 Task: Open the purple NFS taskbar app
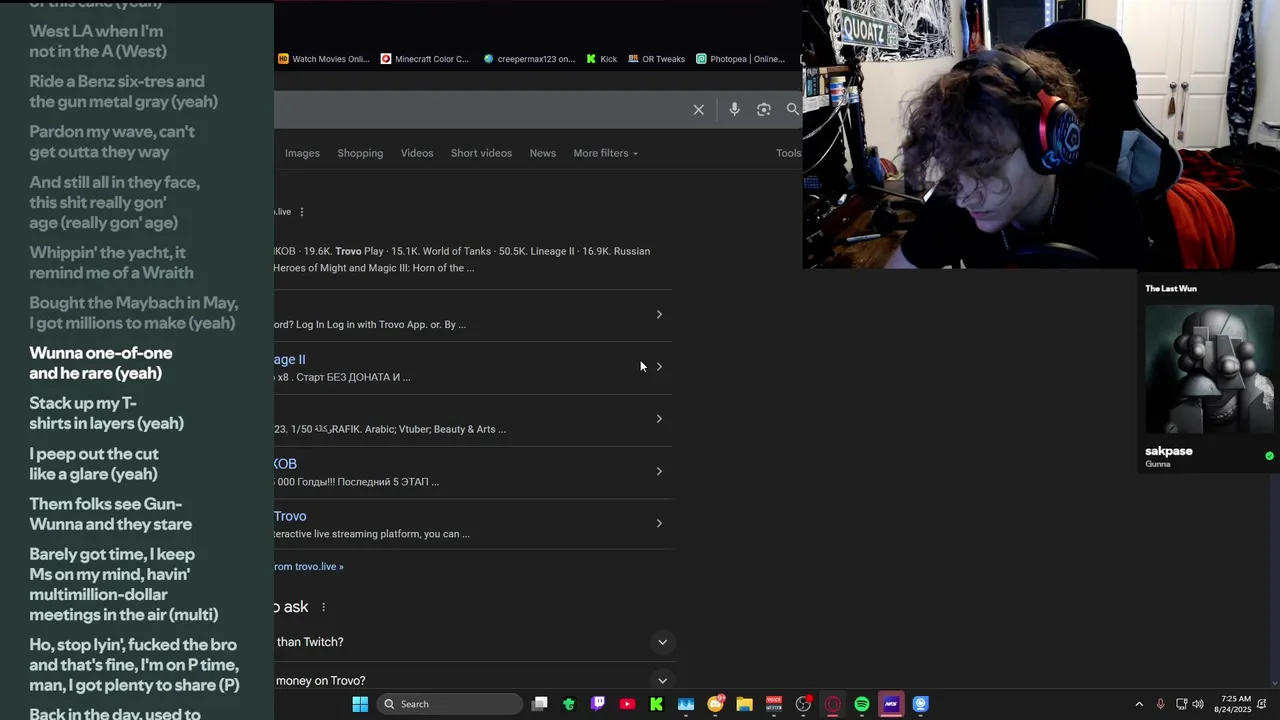891,704
